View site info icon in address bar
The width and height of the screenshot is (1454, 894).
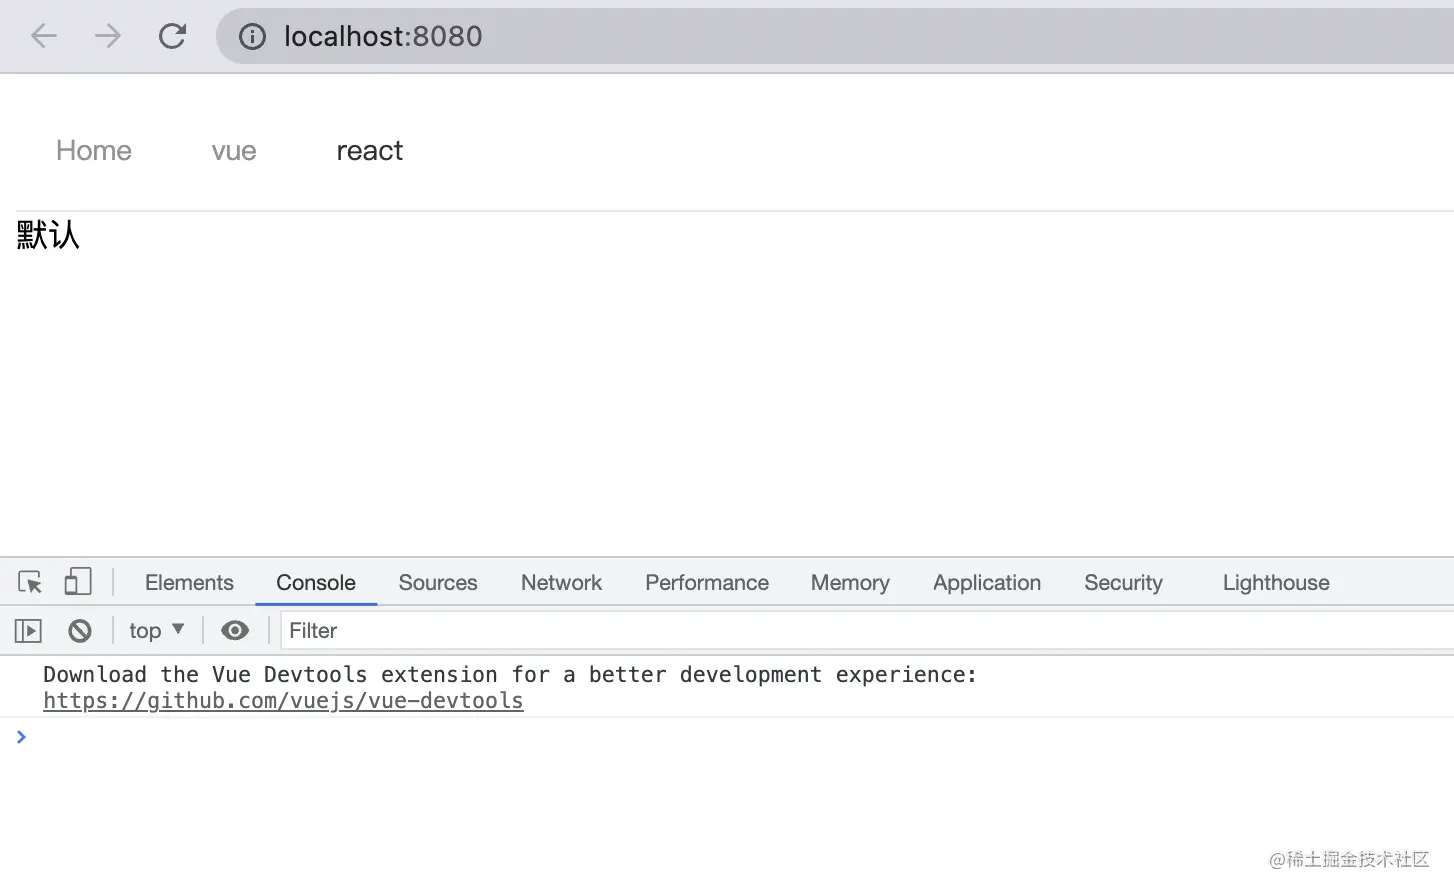coord(252,37)
